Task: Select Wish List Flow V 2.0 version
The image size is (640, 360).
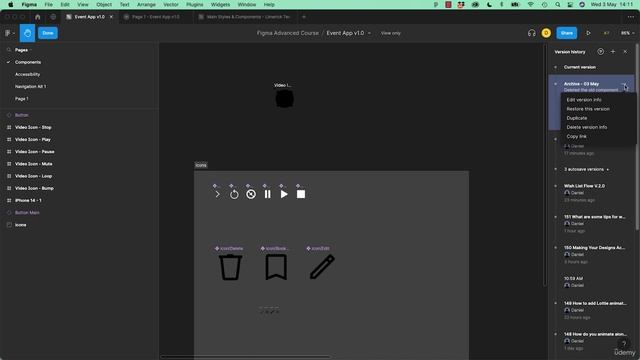Action: tap(584, 186)
